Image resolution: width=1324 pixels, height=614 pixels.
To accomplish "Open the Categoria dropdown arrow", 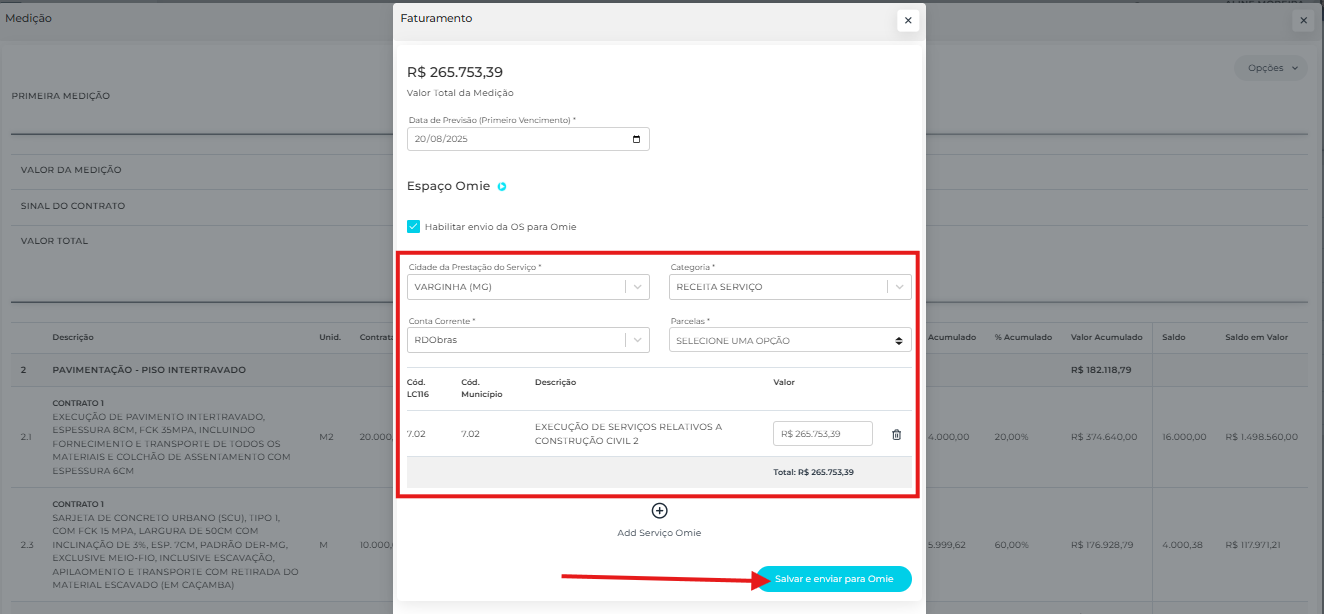I will tap(900, 287).
